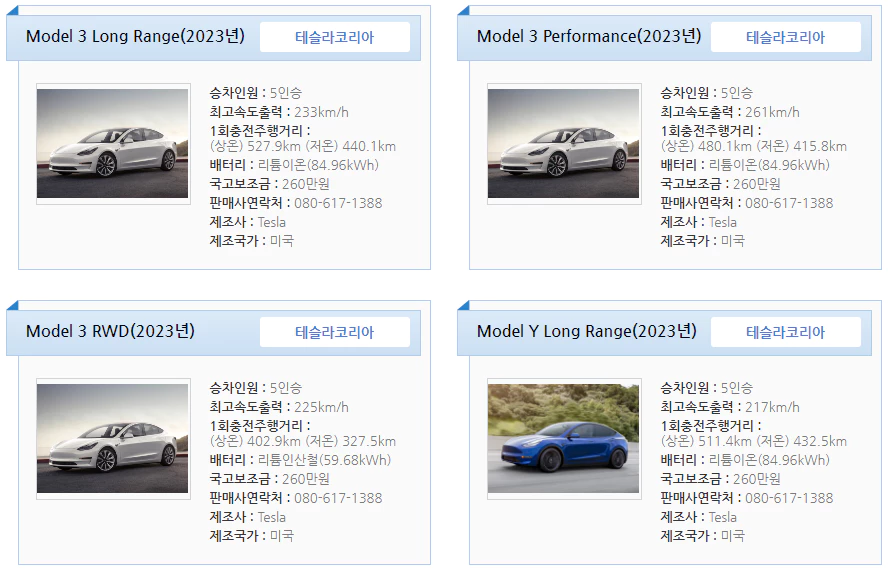
Task: Click 제조사 Tesla on Model 3 RWD card
Action: [248, 517]
